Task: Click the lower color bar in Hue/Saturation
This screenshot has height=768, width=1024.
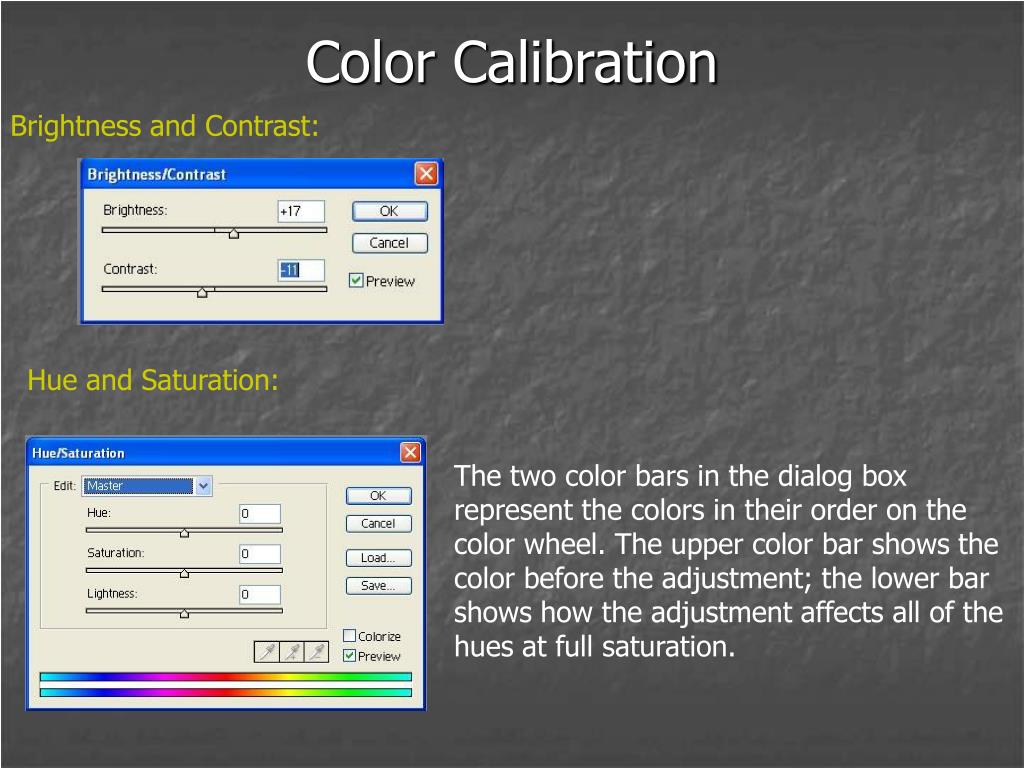Action: [x=226, y=692]
